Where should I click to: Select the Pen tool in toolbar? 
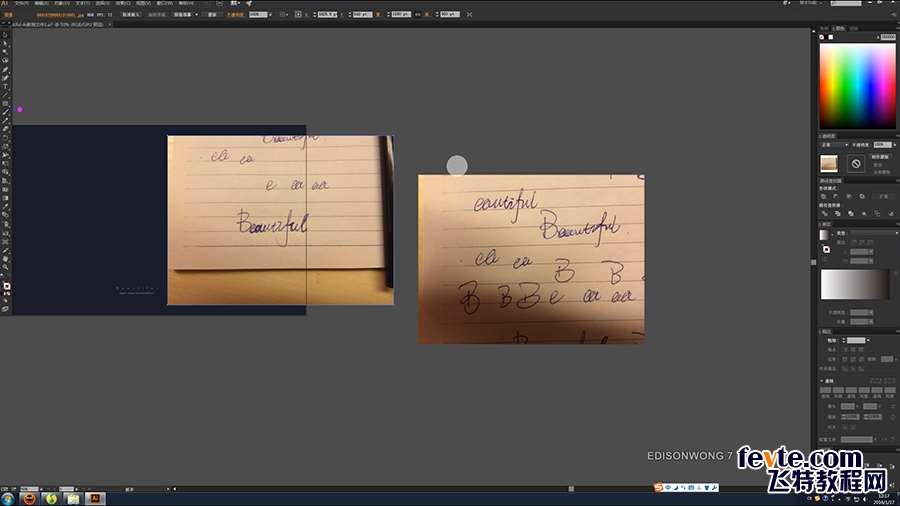(x=5, y=69)
